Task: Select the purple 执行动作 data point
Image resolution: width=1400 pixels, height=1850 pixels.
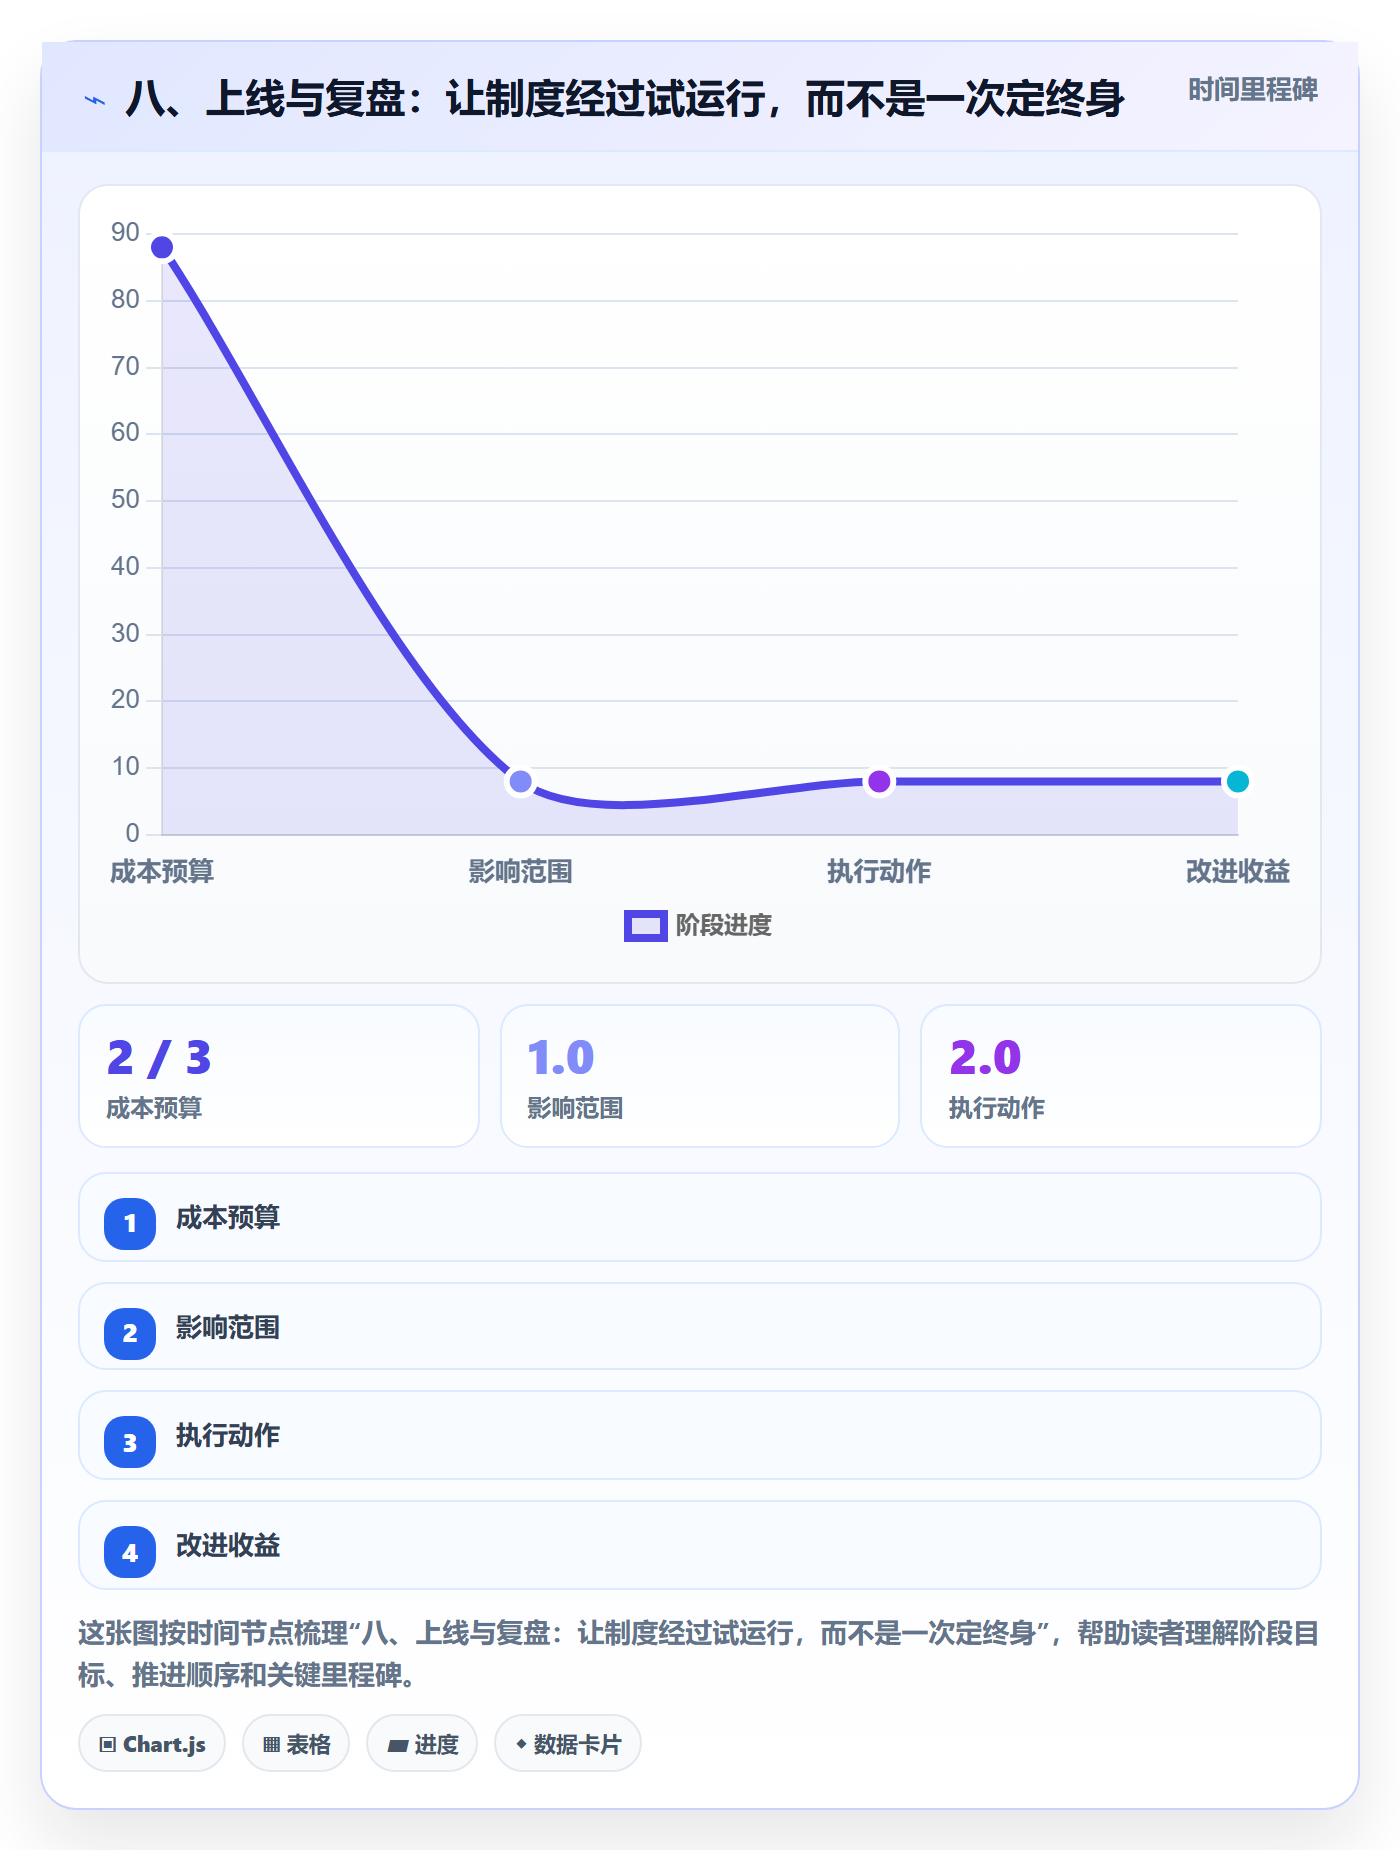Action: (879, 781)
